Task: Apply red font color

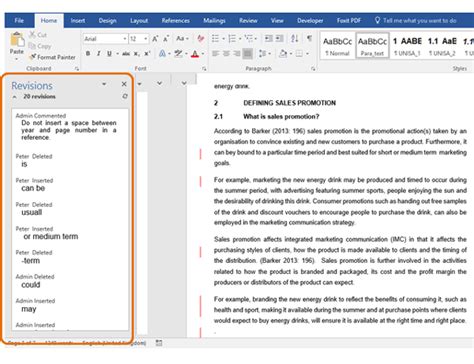Action: [x=195, y=53]
